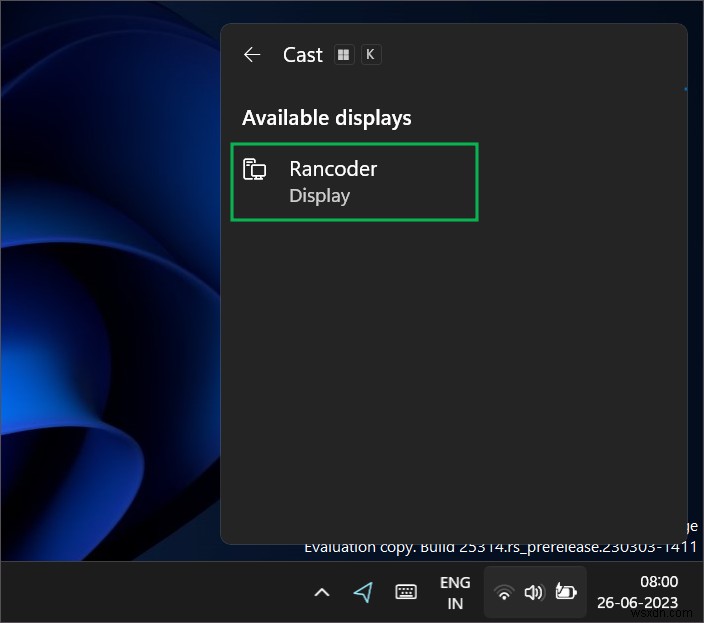Screen dimensions: 704x623
Task: Show hidden system tray icons
Action: [322, 592]
